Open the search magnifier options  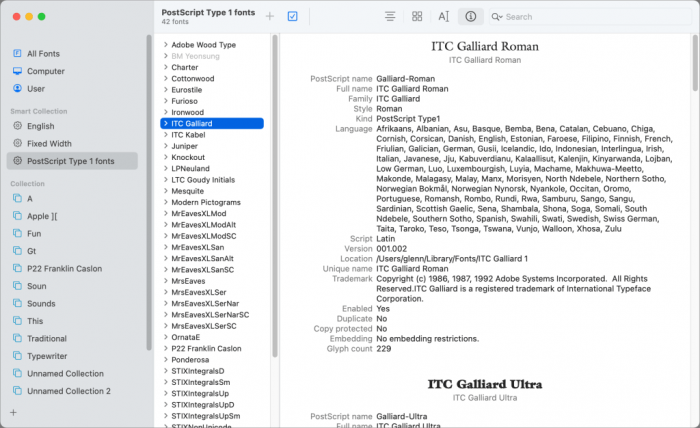click(497, 17)
